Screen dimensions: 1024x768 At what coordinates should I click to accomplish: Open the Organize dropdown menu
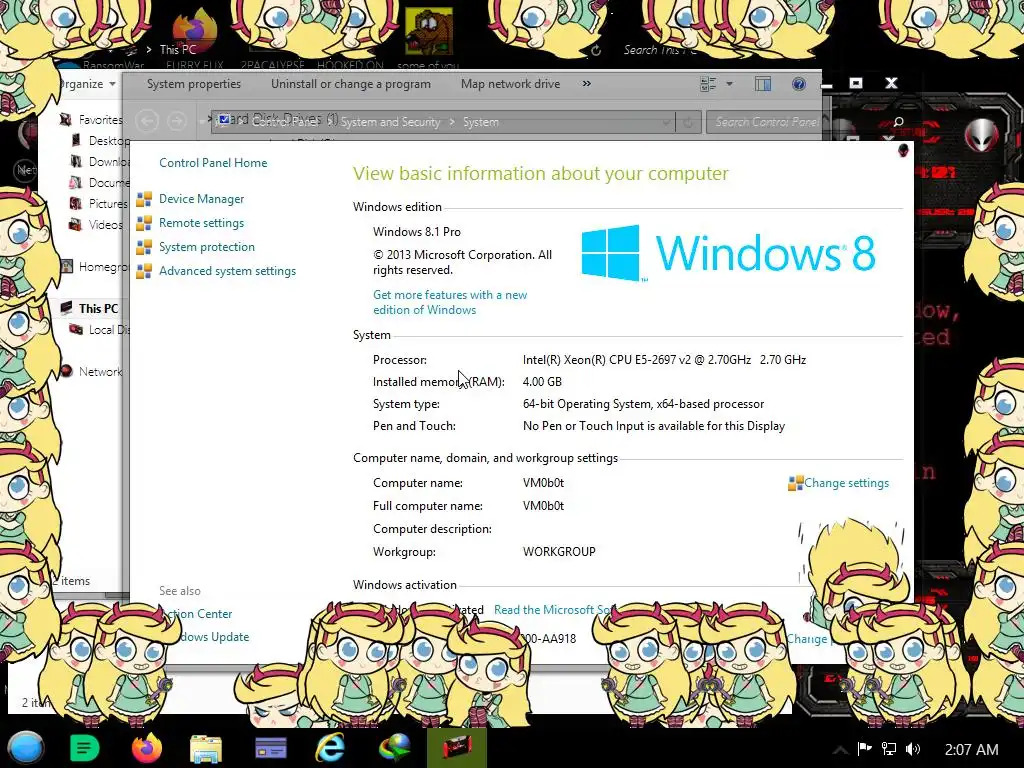point(87,84)
